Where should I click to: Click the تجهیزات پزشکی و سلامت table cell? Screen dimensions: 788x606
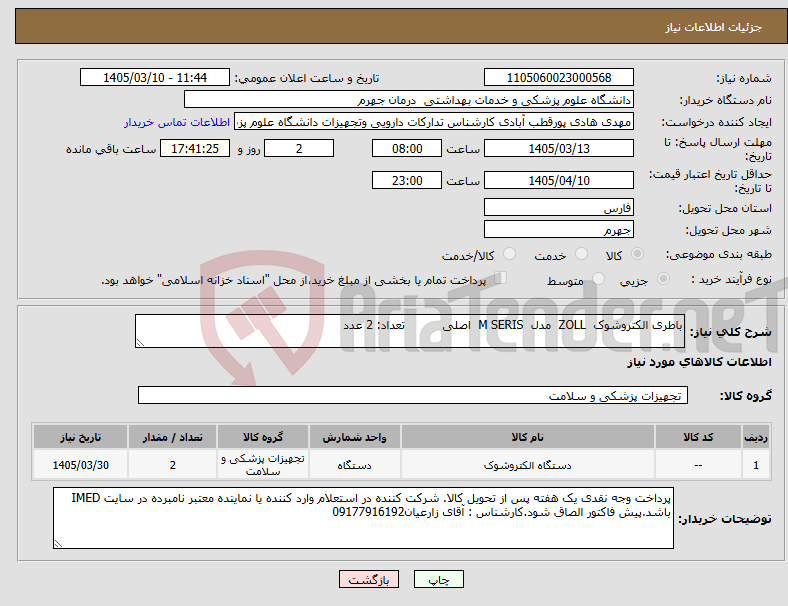click(263, 465)
